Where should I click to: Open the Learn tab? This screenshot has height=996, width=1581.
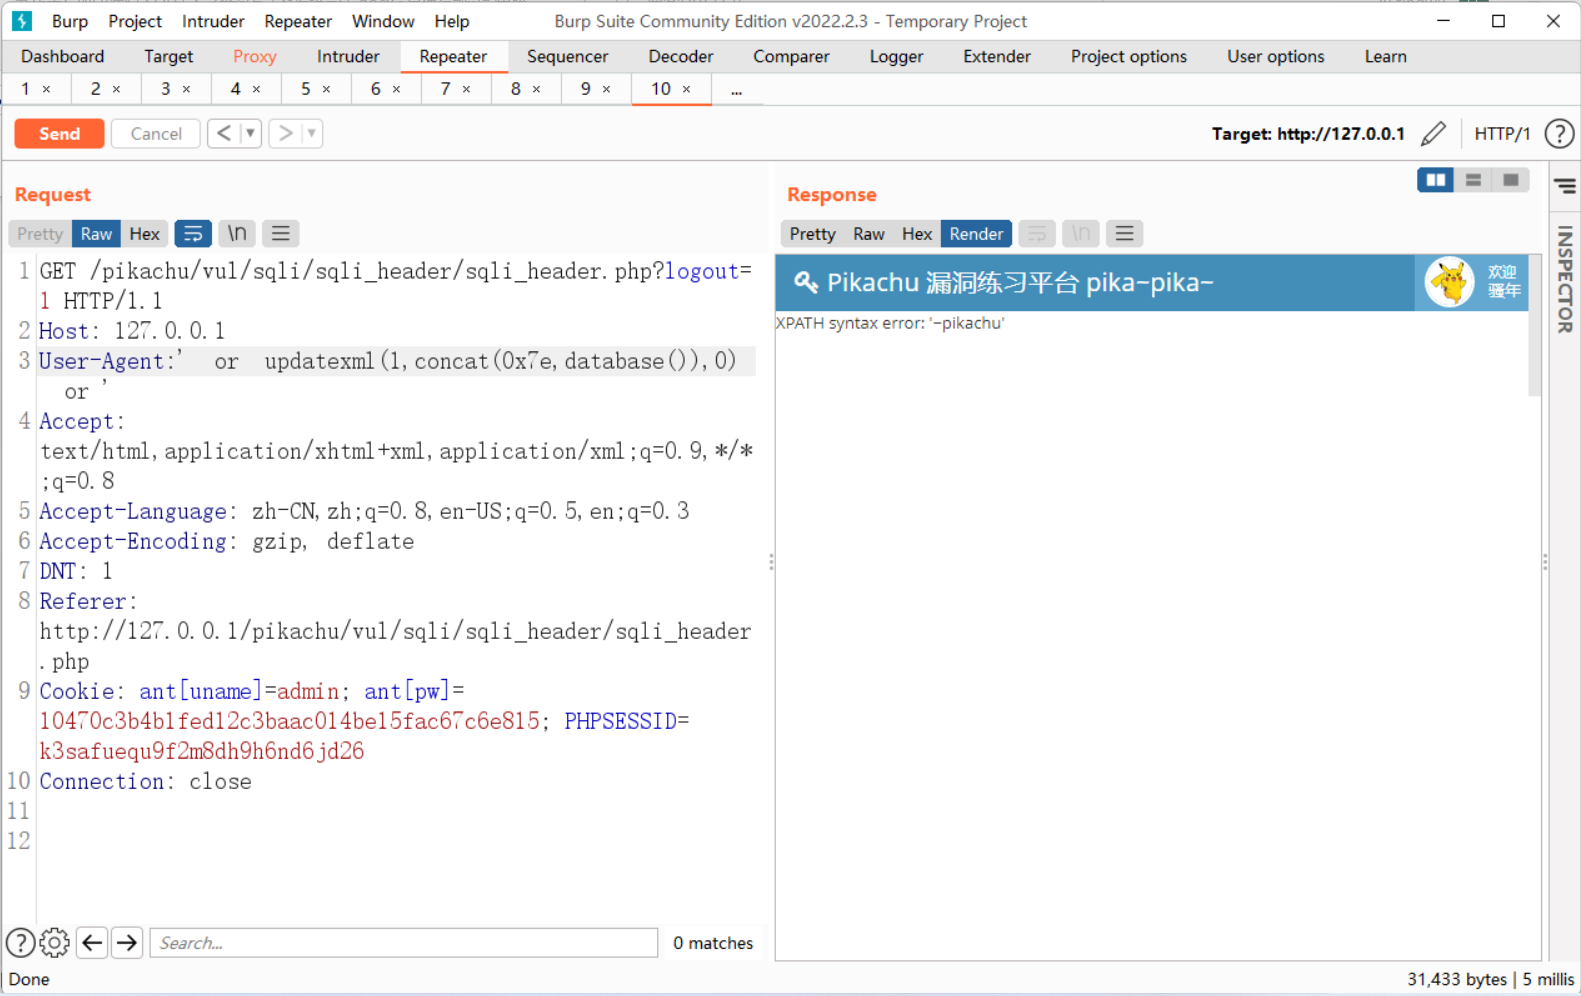coord(1386,56)
